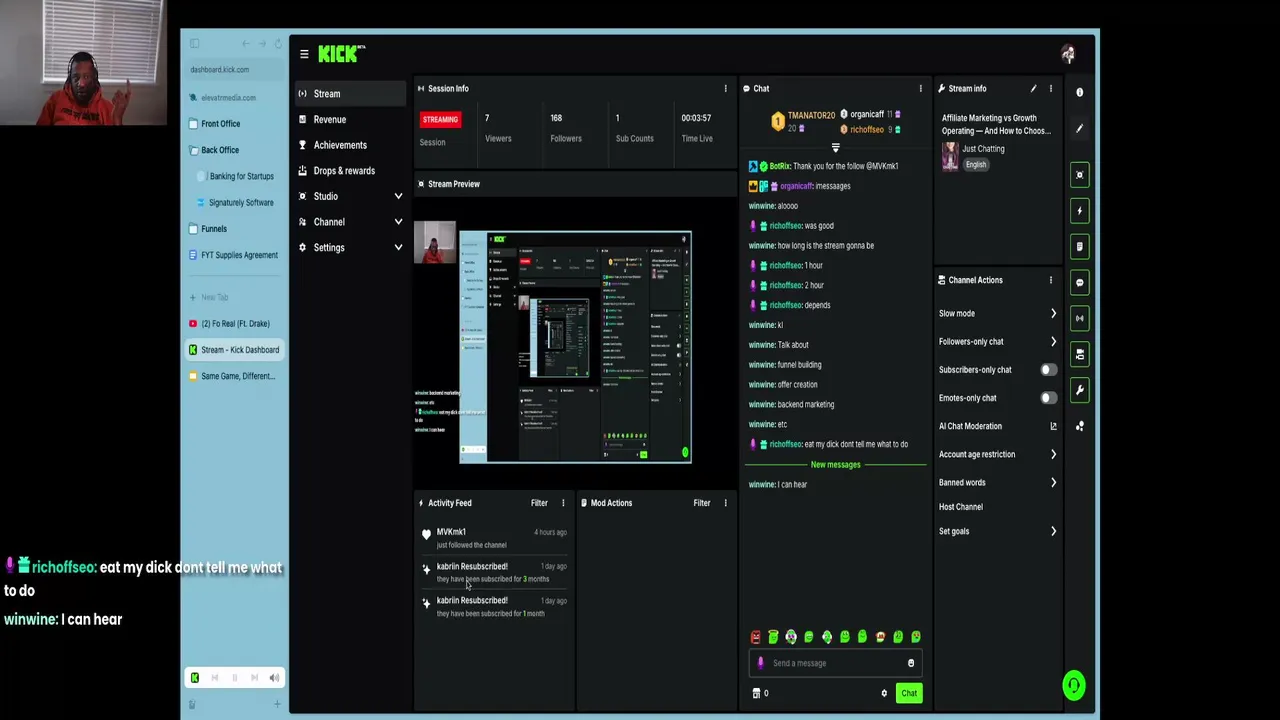The width and height of the screenshot is (1280, 720).
Task: Click the dashboard.kick.com address bar
Action: [235, 70]
